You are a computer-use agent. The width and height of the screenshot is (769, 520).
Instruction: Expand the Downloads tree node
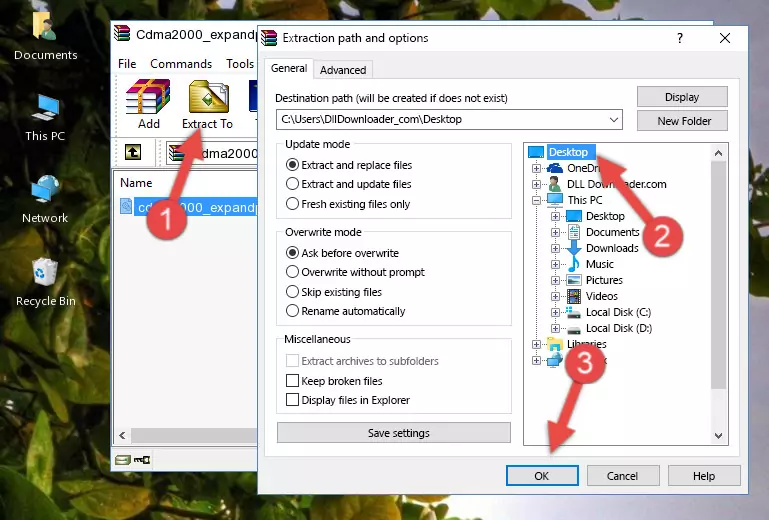tap(555, 248)
